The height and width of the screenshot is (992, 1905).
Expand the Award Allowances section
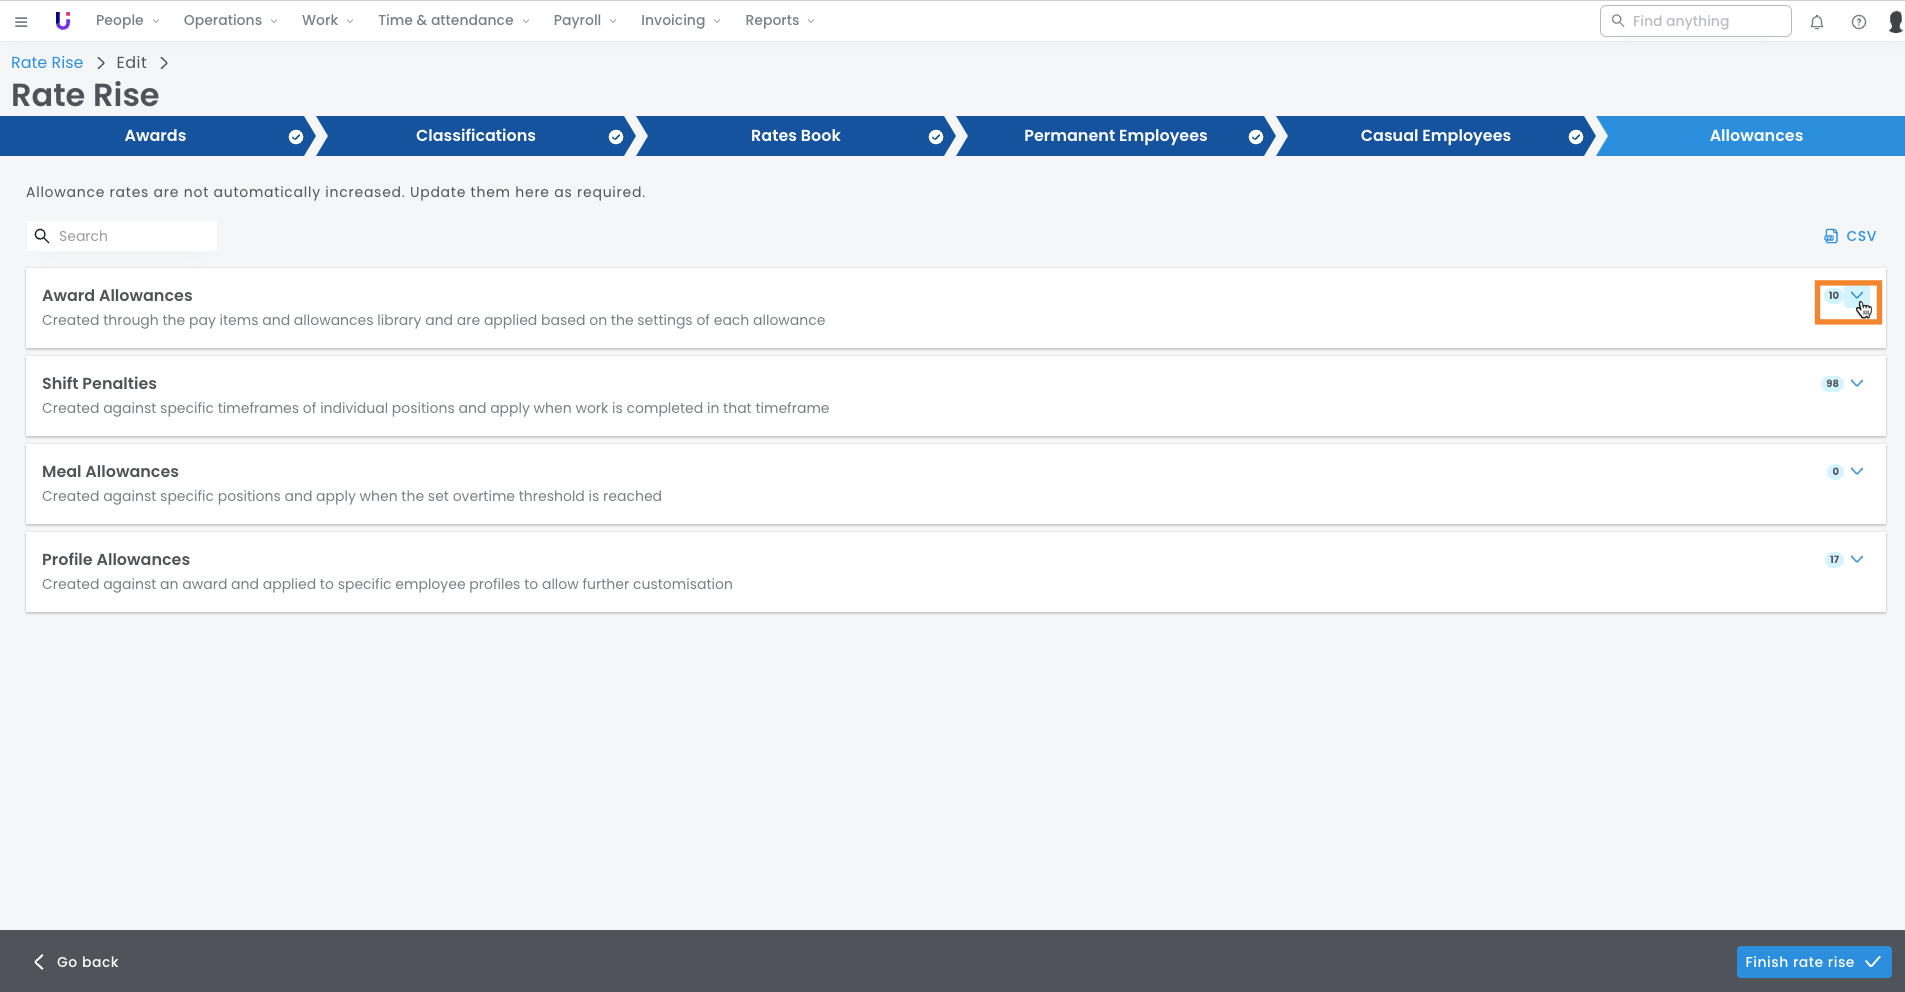coord(1857,296)
